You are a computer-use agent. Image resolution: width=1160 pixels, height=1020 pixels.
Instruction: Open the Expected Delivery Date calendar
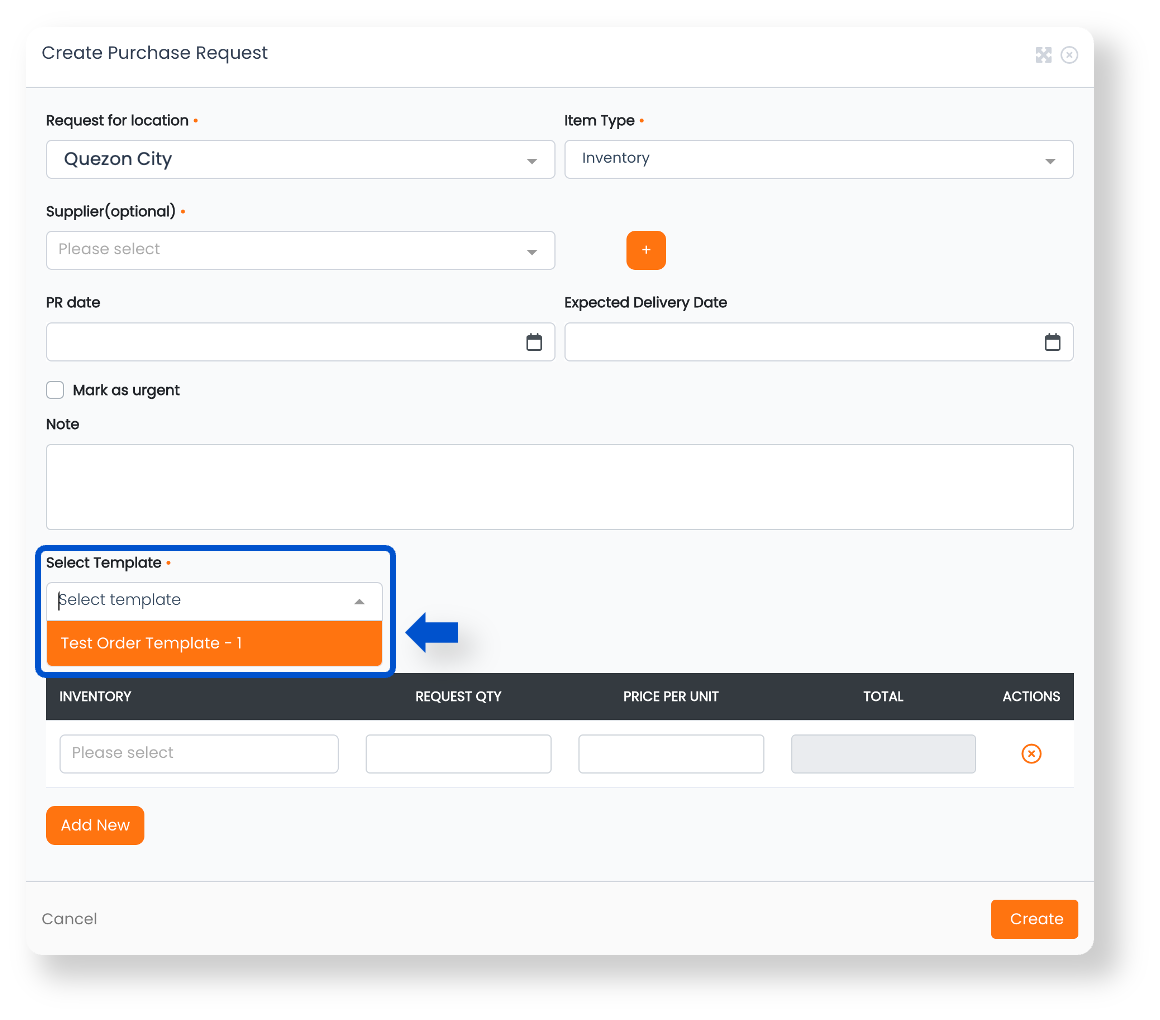[1053, 342]
